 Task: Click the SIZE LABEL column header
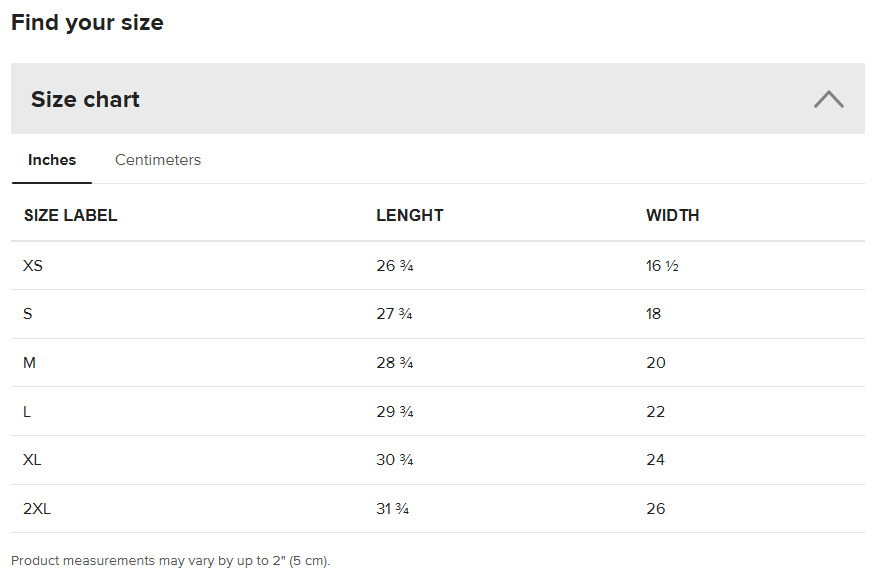point(70,215)
